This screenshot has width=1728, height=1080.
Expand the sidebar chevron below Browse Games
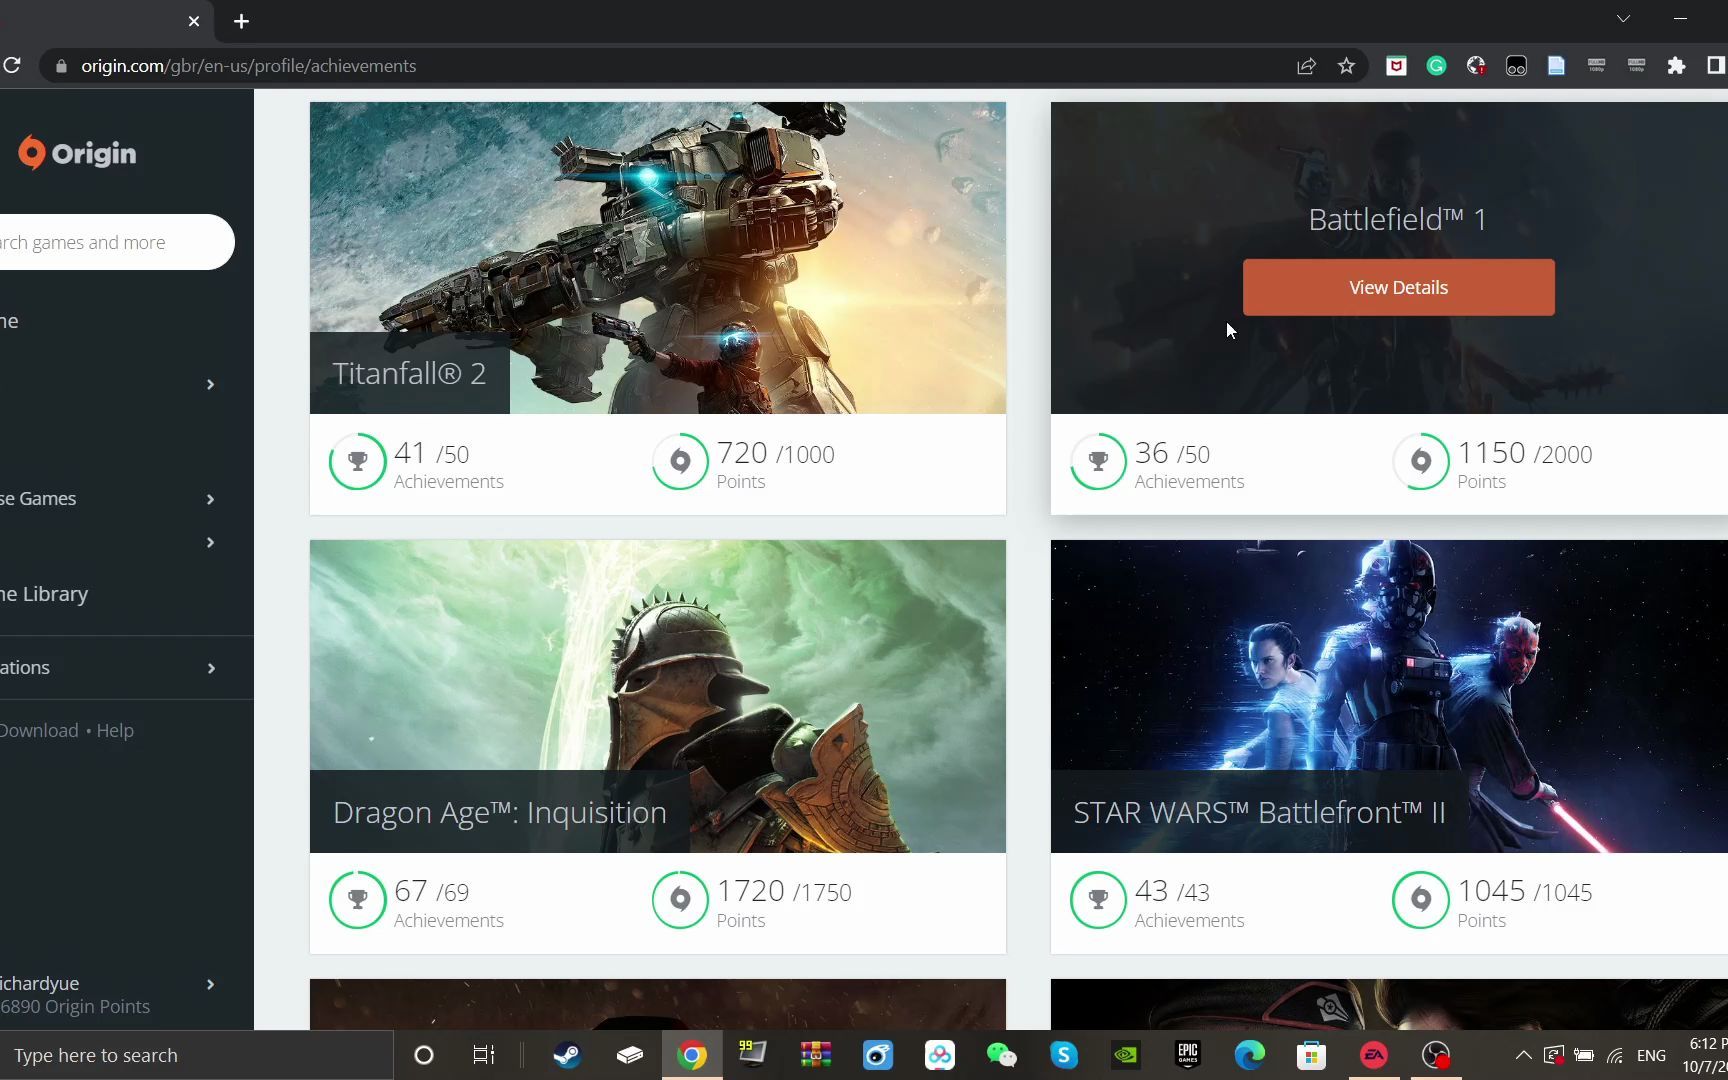(210, 542)
